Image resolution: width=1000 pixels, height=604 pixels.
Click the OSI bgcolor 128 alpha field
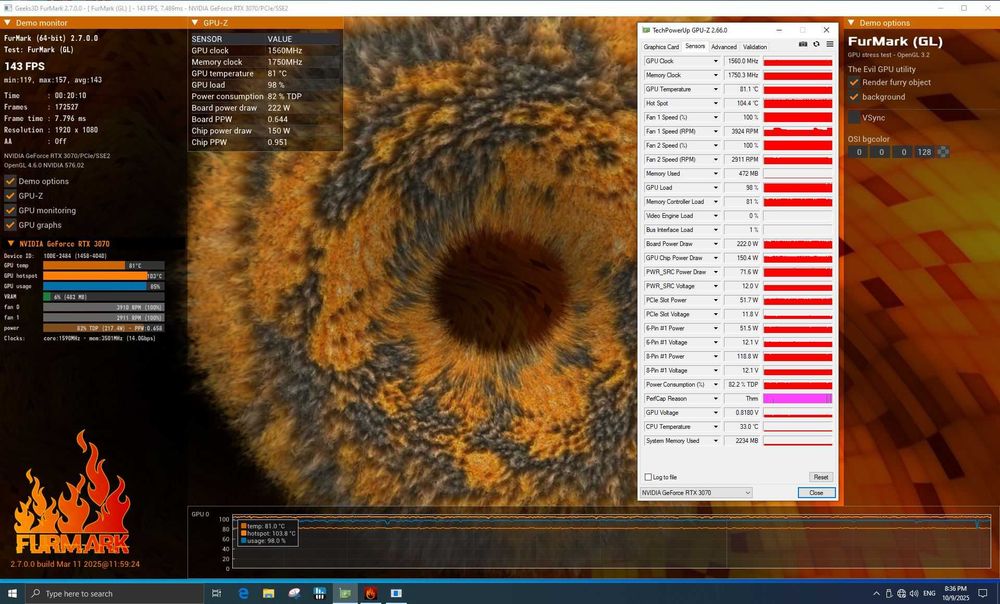coord(924,152)
